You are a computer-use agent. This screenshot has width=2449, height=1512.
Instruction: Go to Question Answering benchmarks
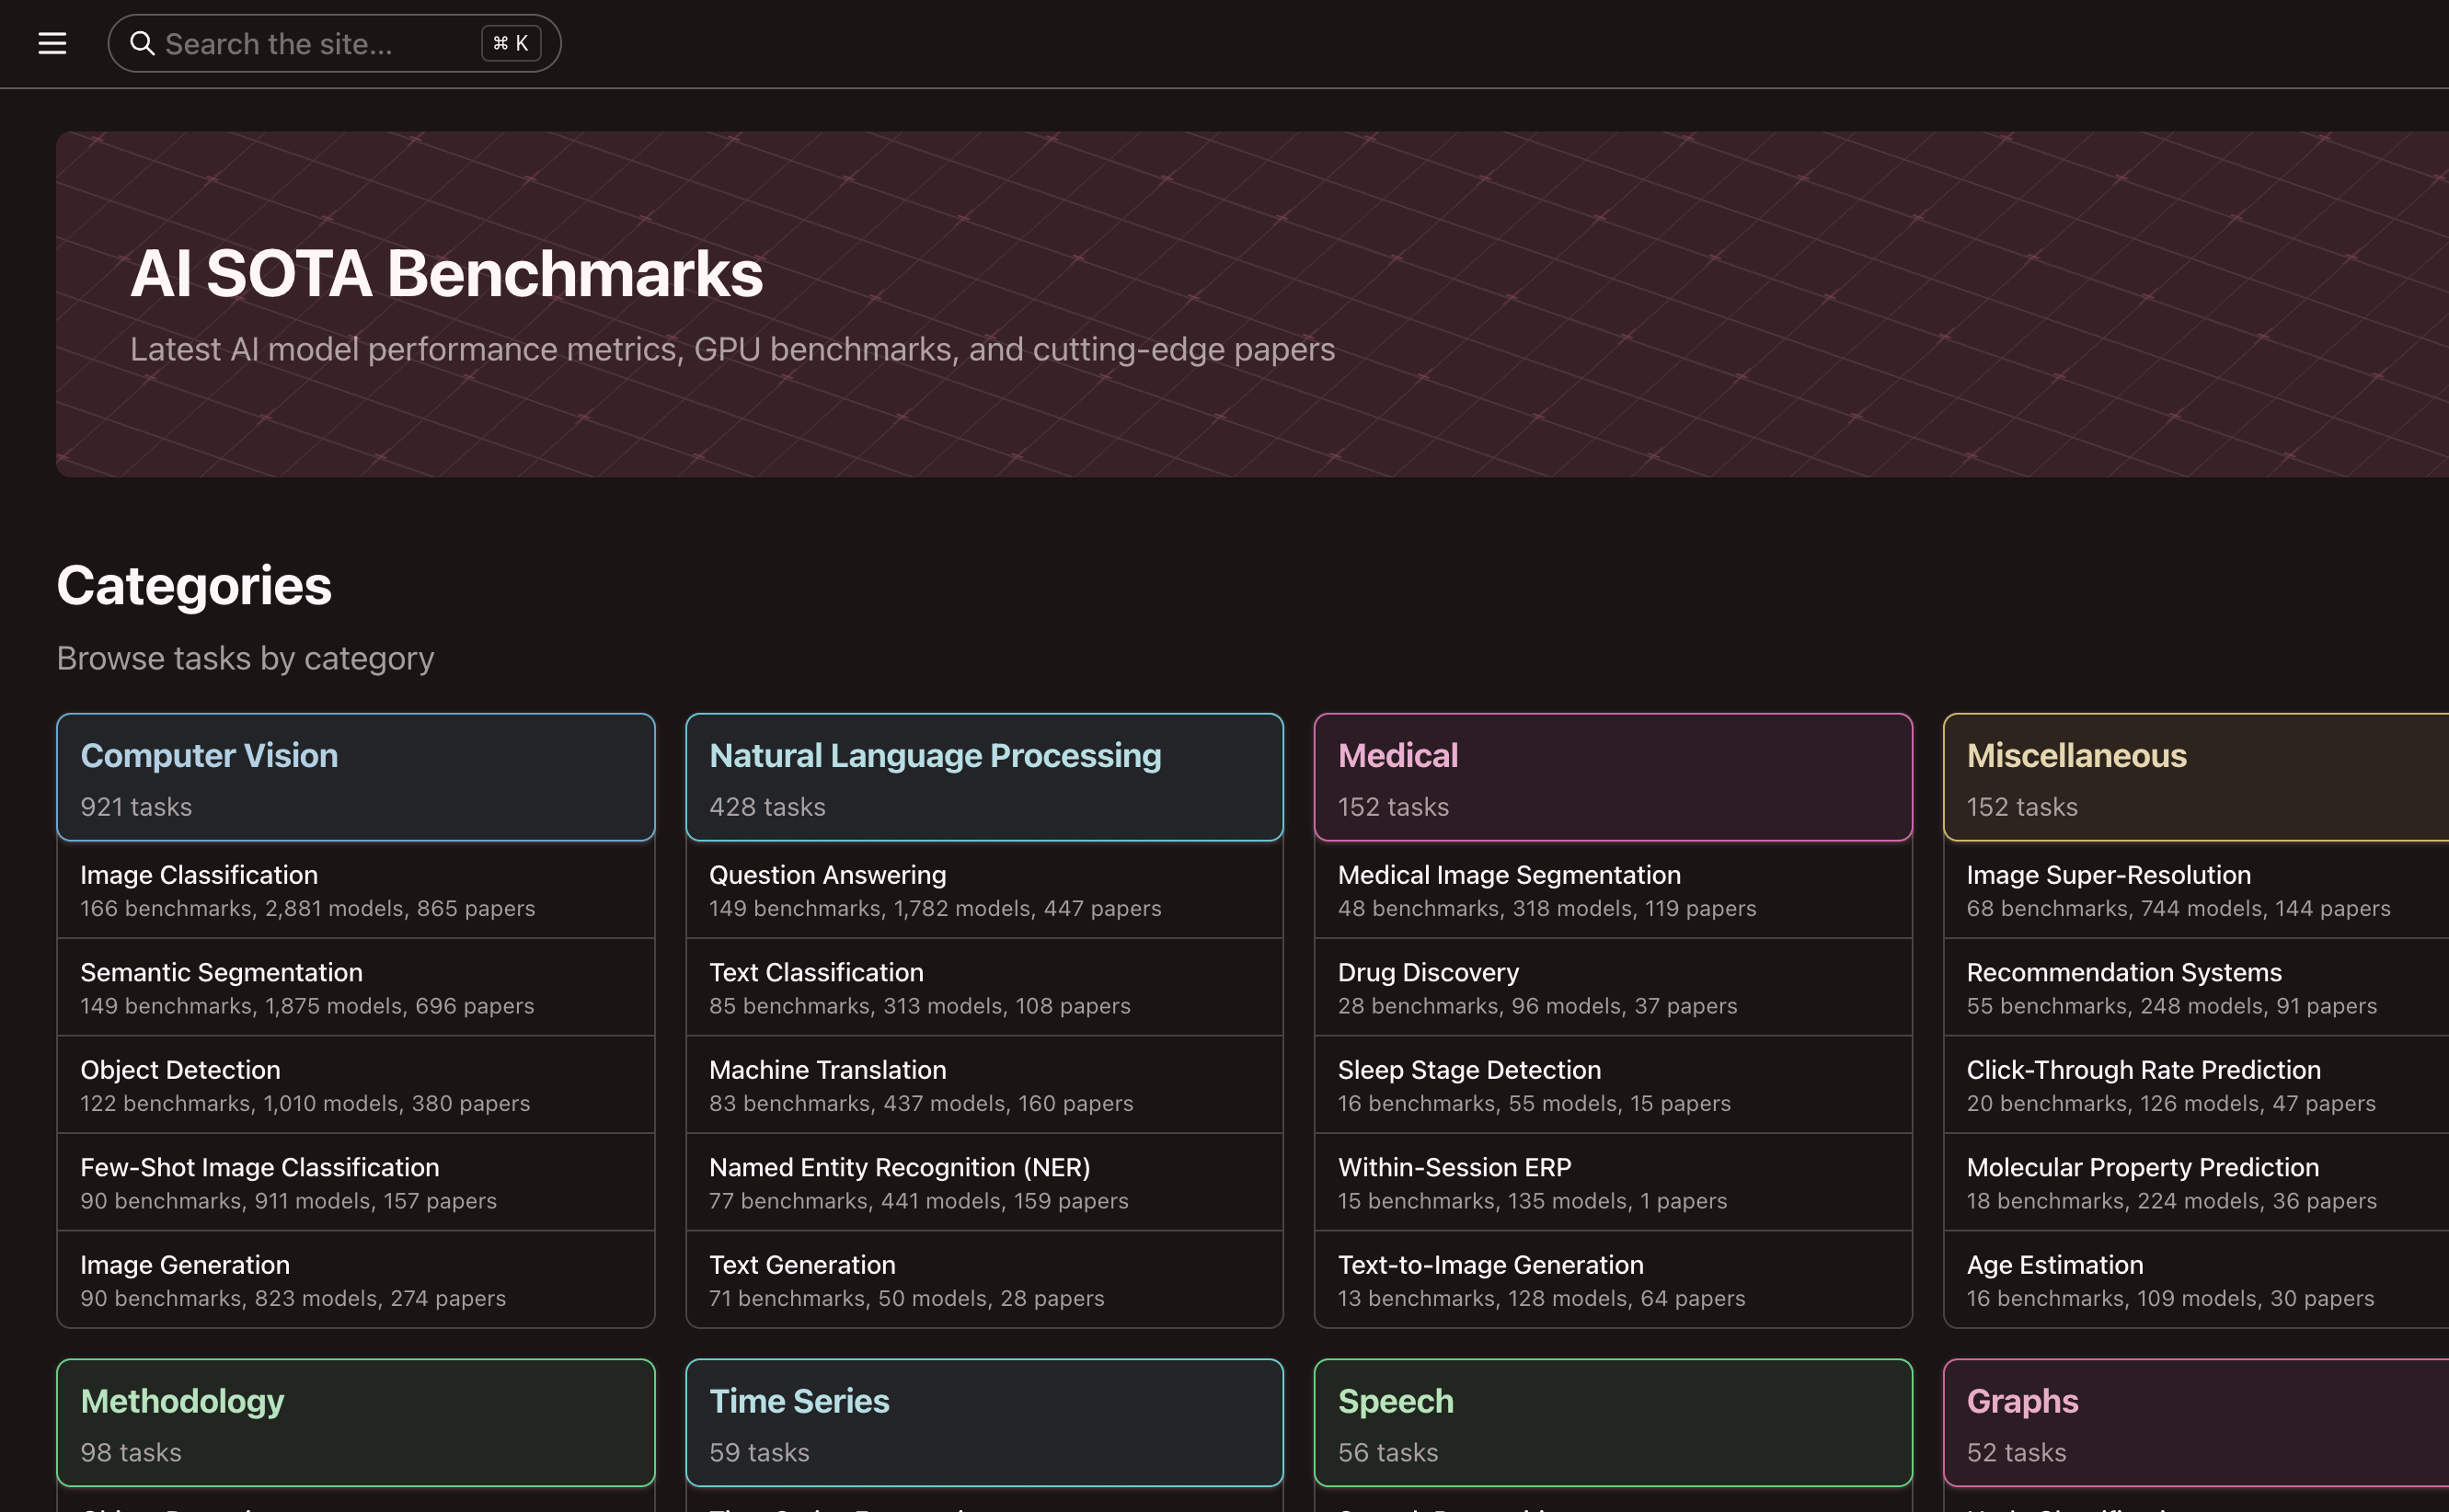coord(984,889)
